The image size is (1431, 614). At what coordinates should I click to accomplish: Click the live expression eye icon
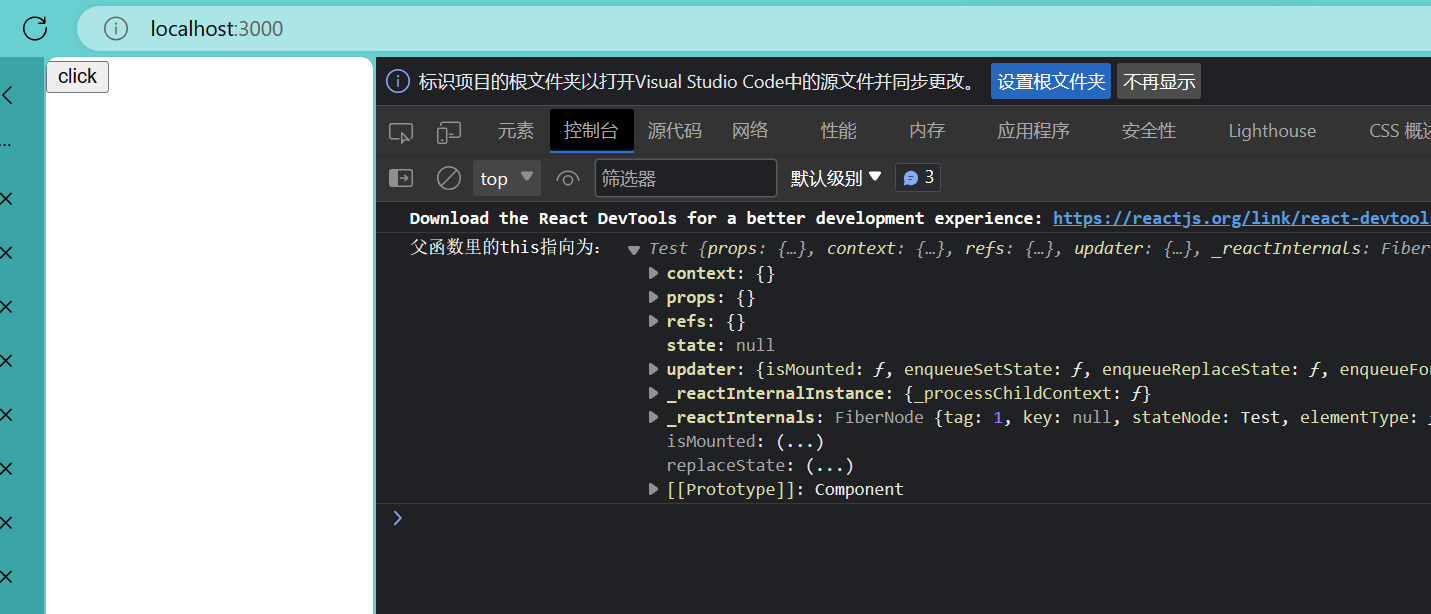[x=568, y=178]
